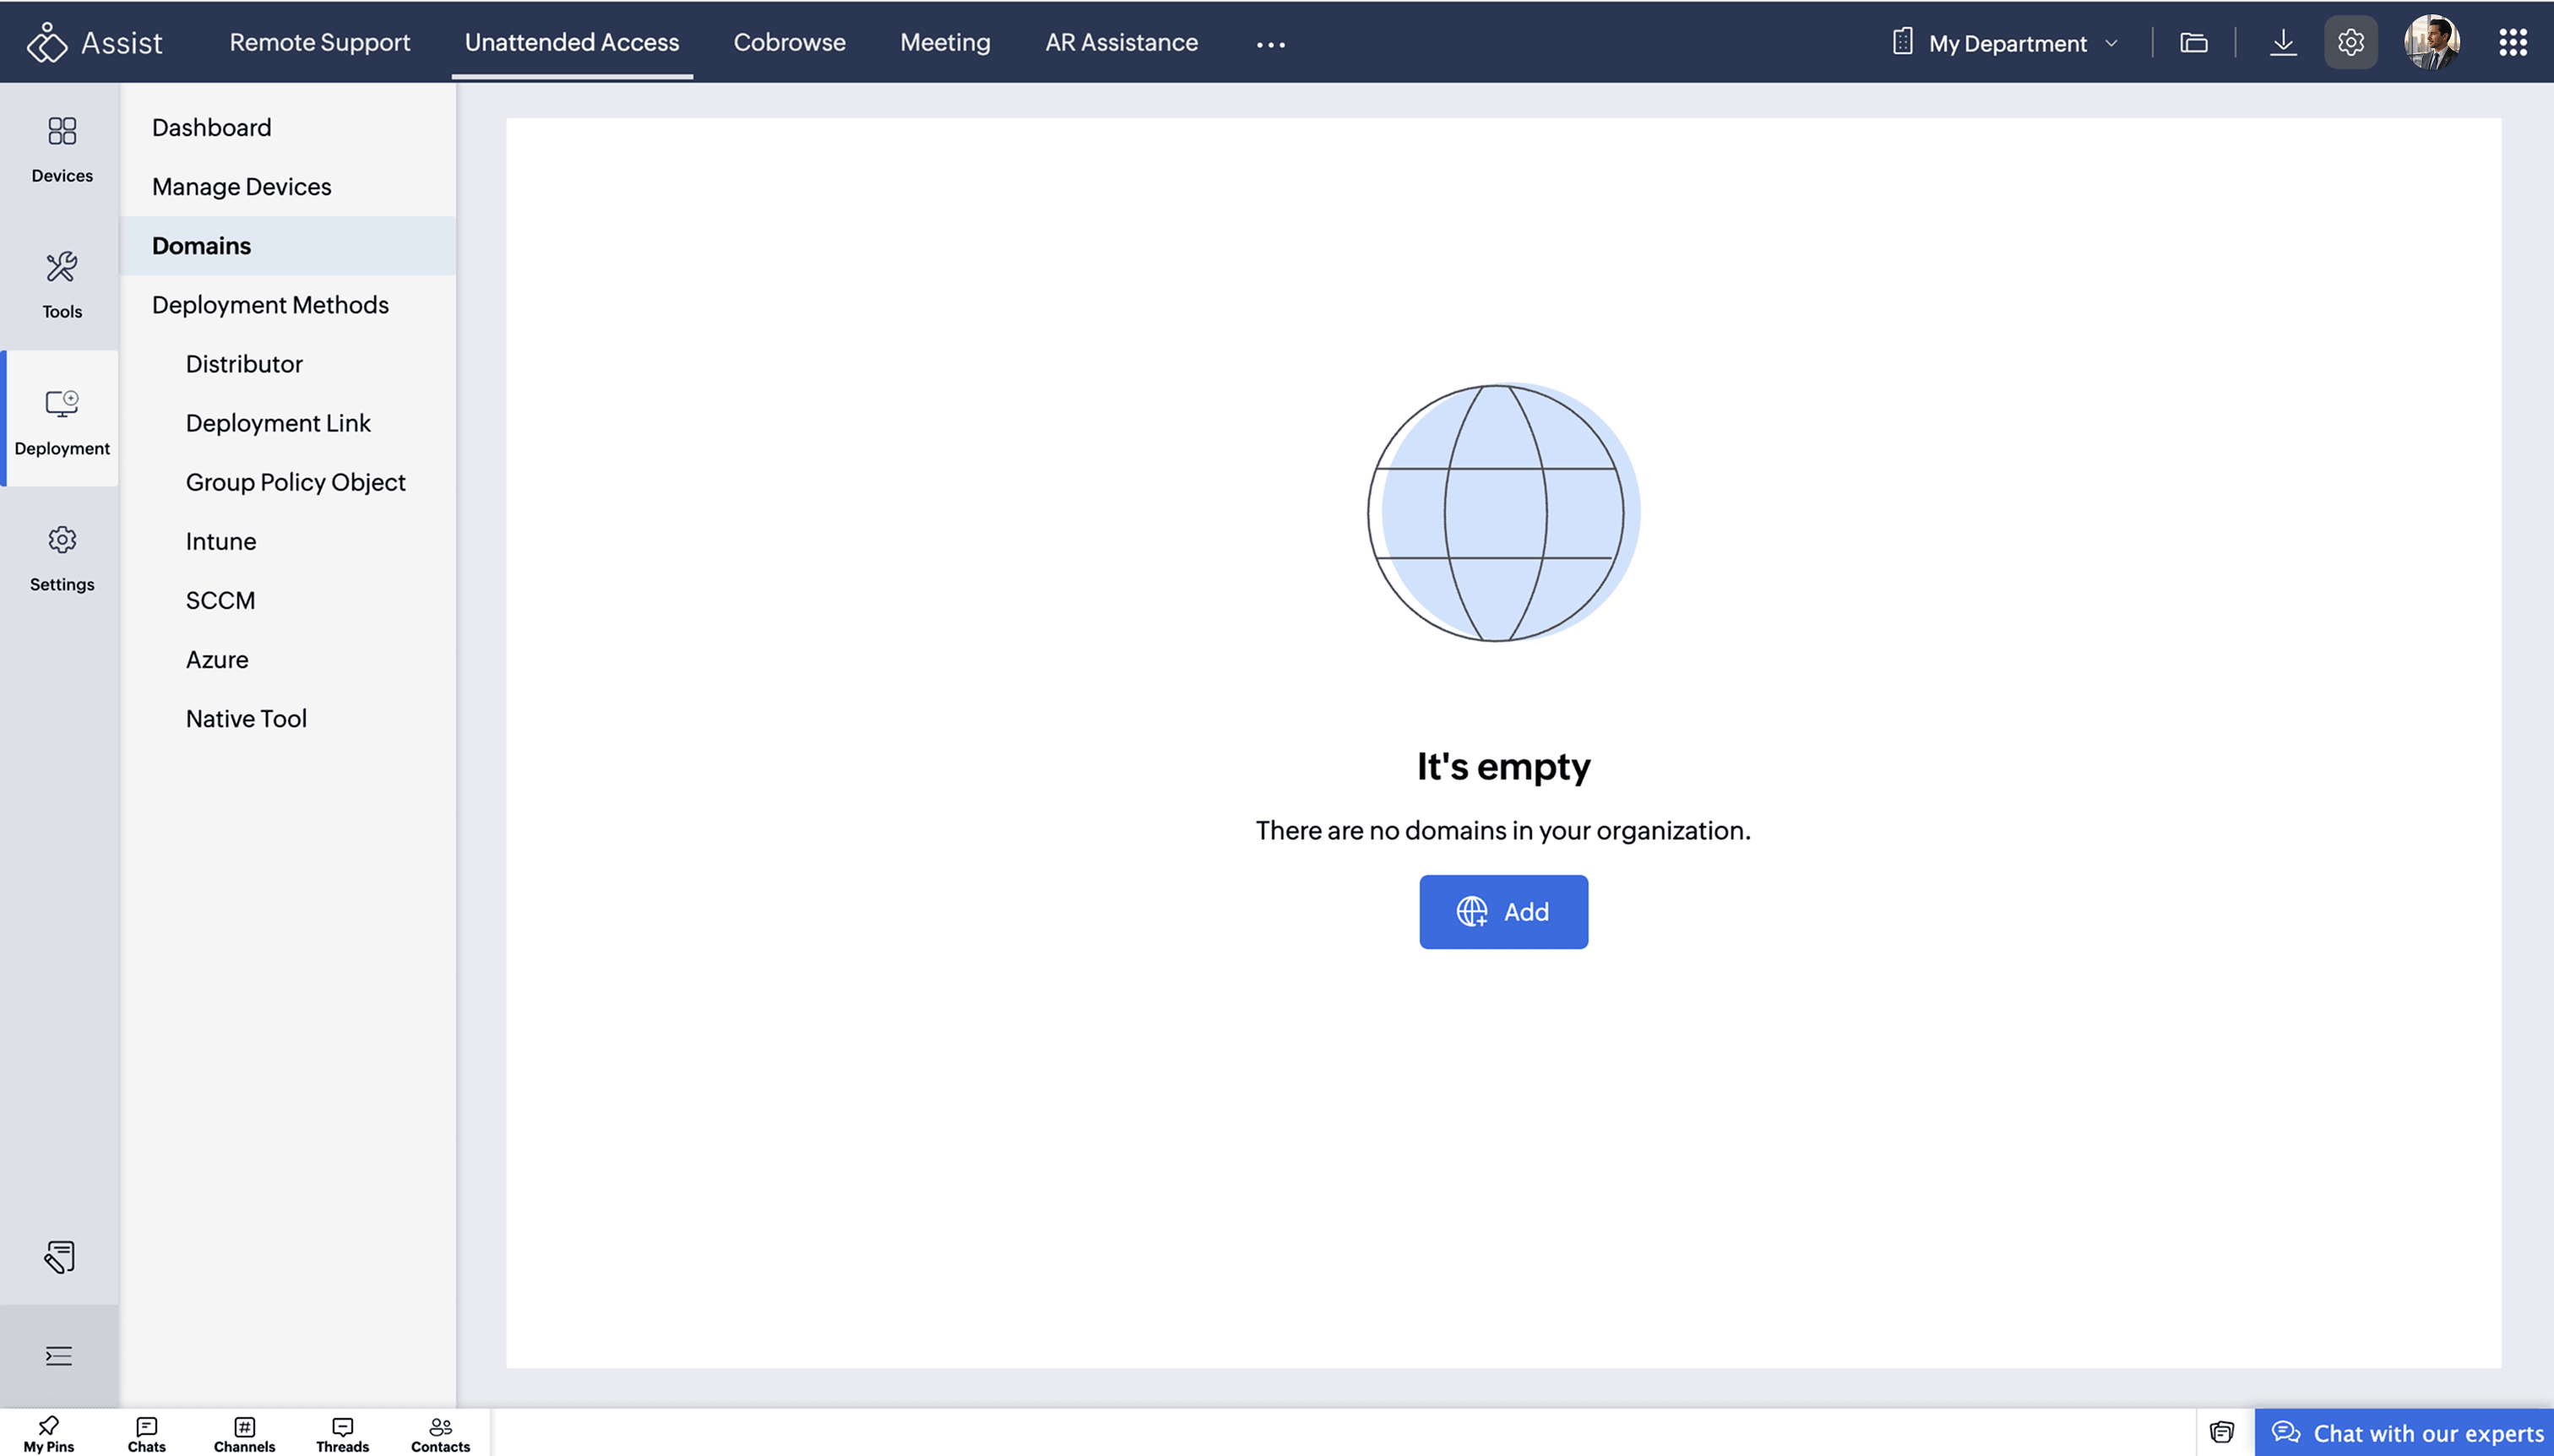Expand the My Department dropdown
Image resolution: width=2554 pixels, height=1456 pixels.
[2006, 42]
